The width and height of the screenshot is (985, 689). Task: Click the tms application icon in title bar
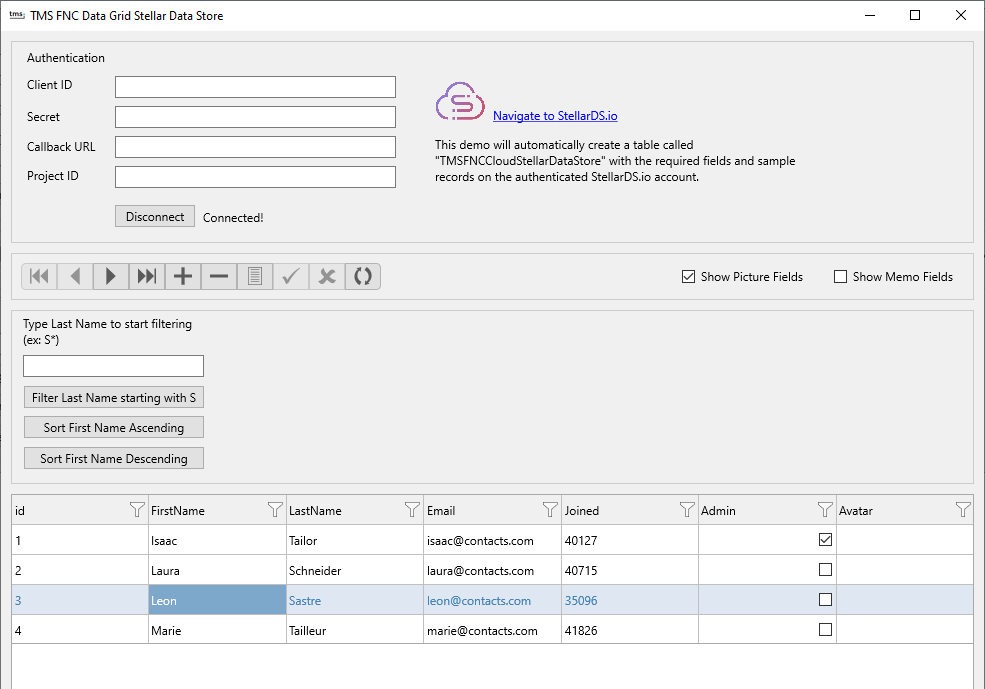17,15
